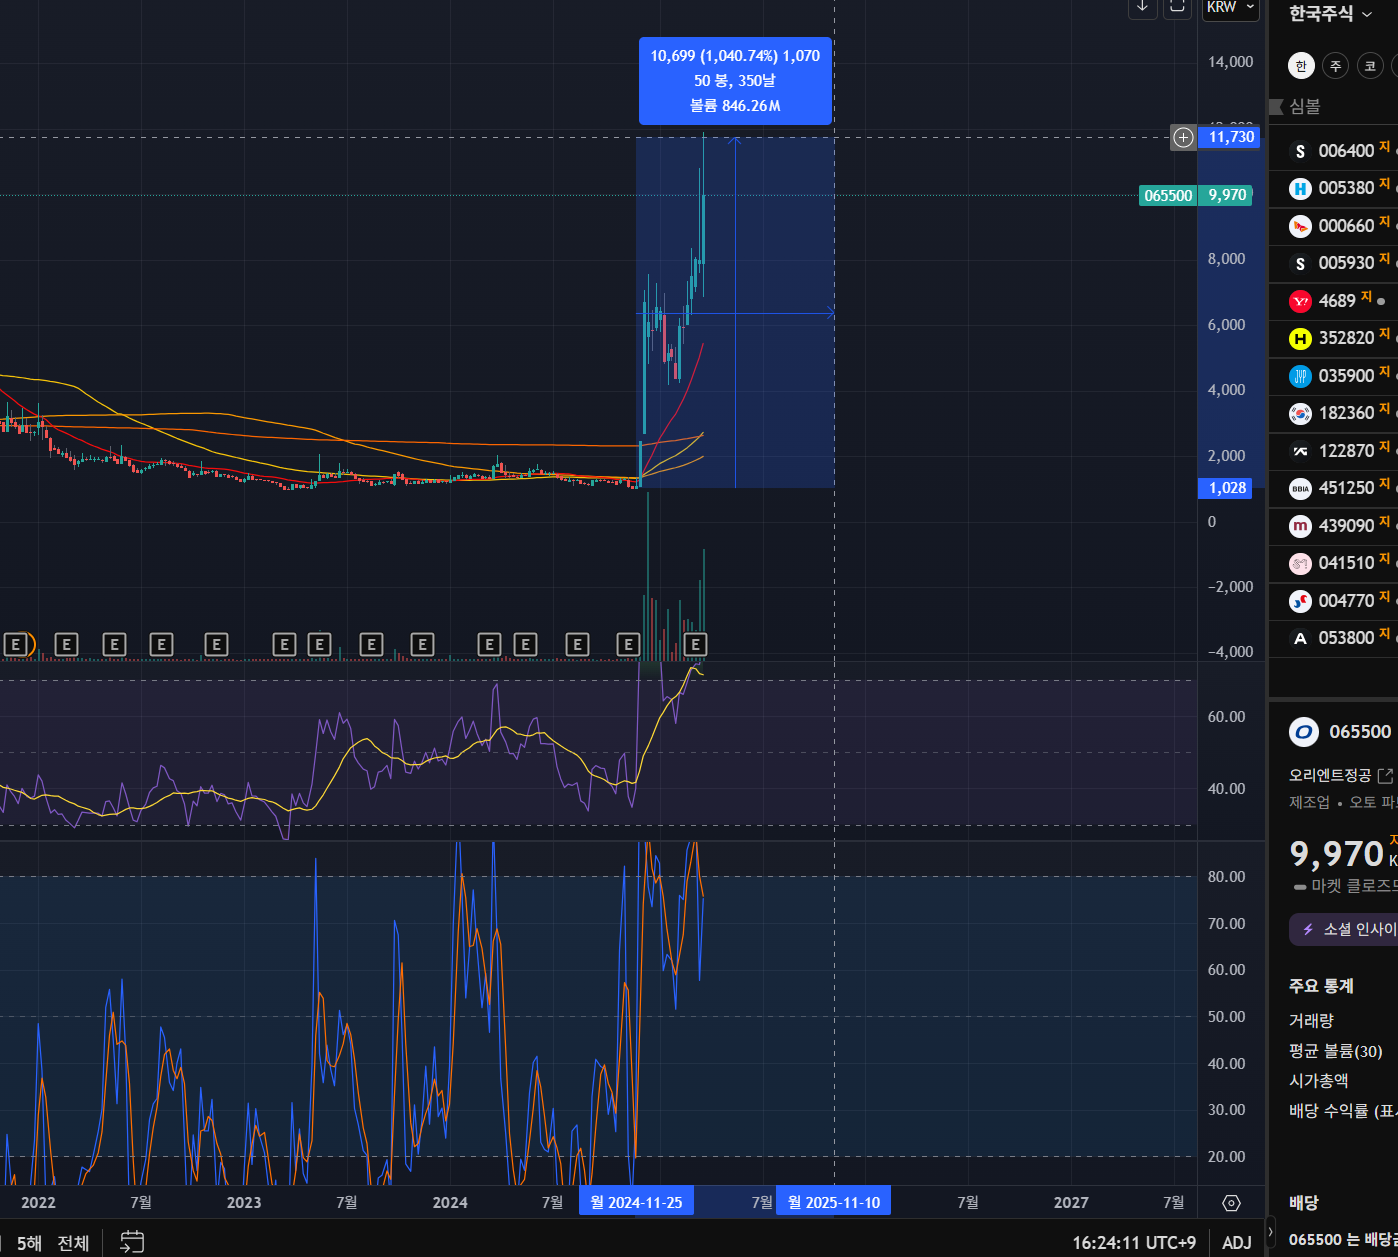1398x1257 pixels.
Task: Select 005380 in the watchlist
Action: pos(1345,188)
